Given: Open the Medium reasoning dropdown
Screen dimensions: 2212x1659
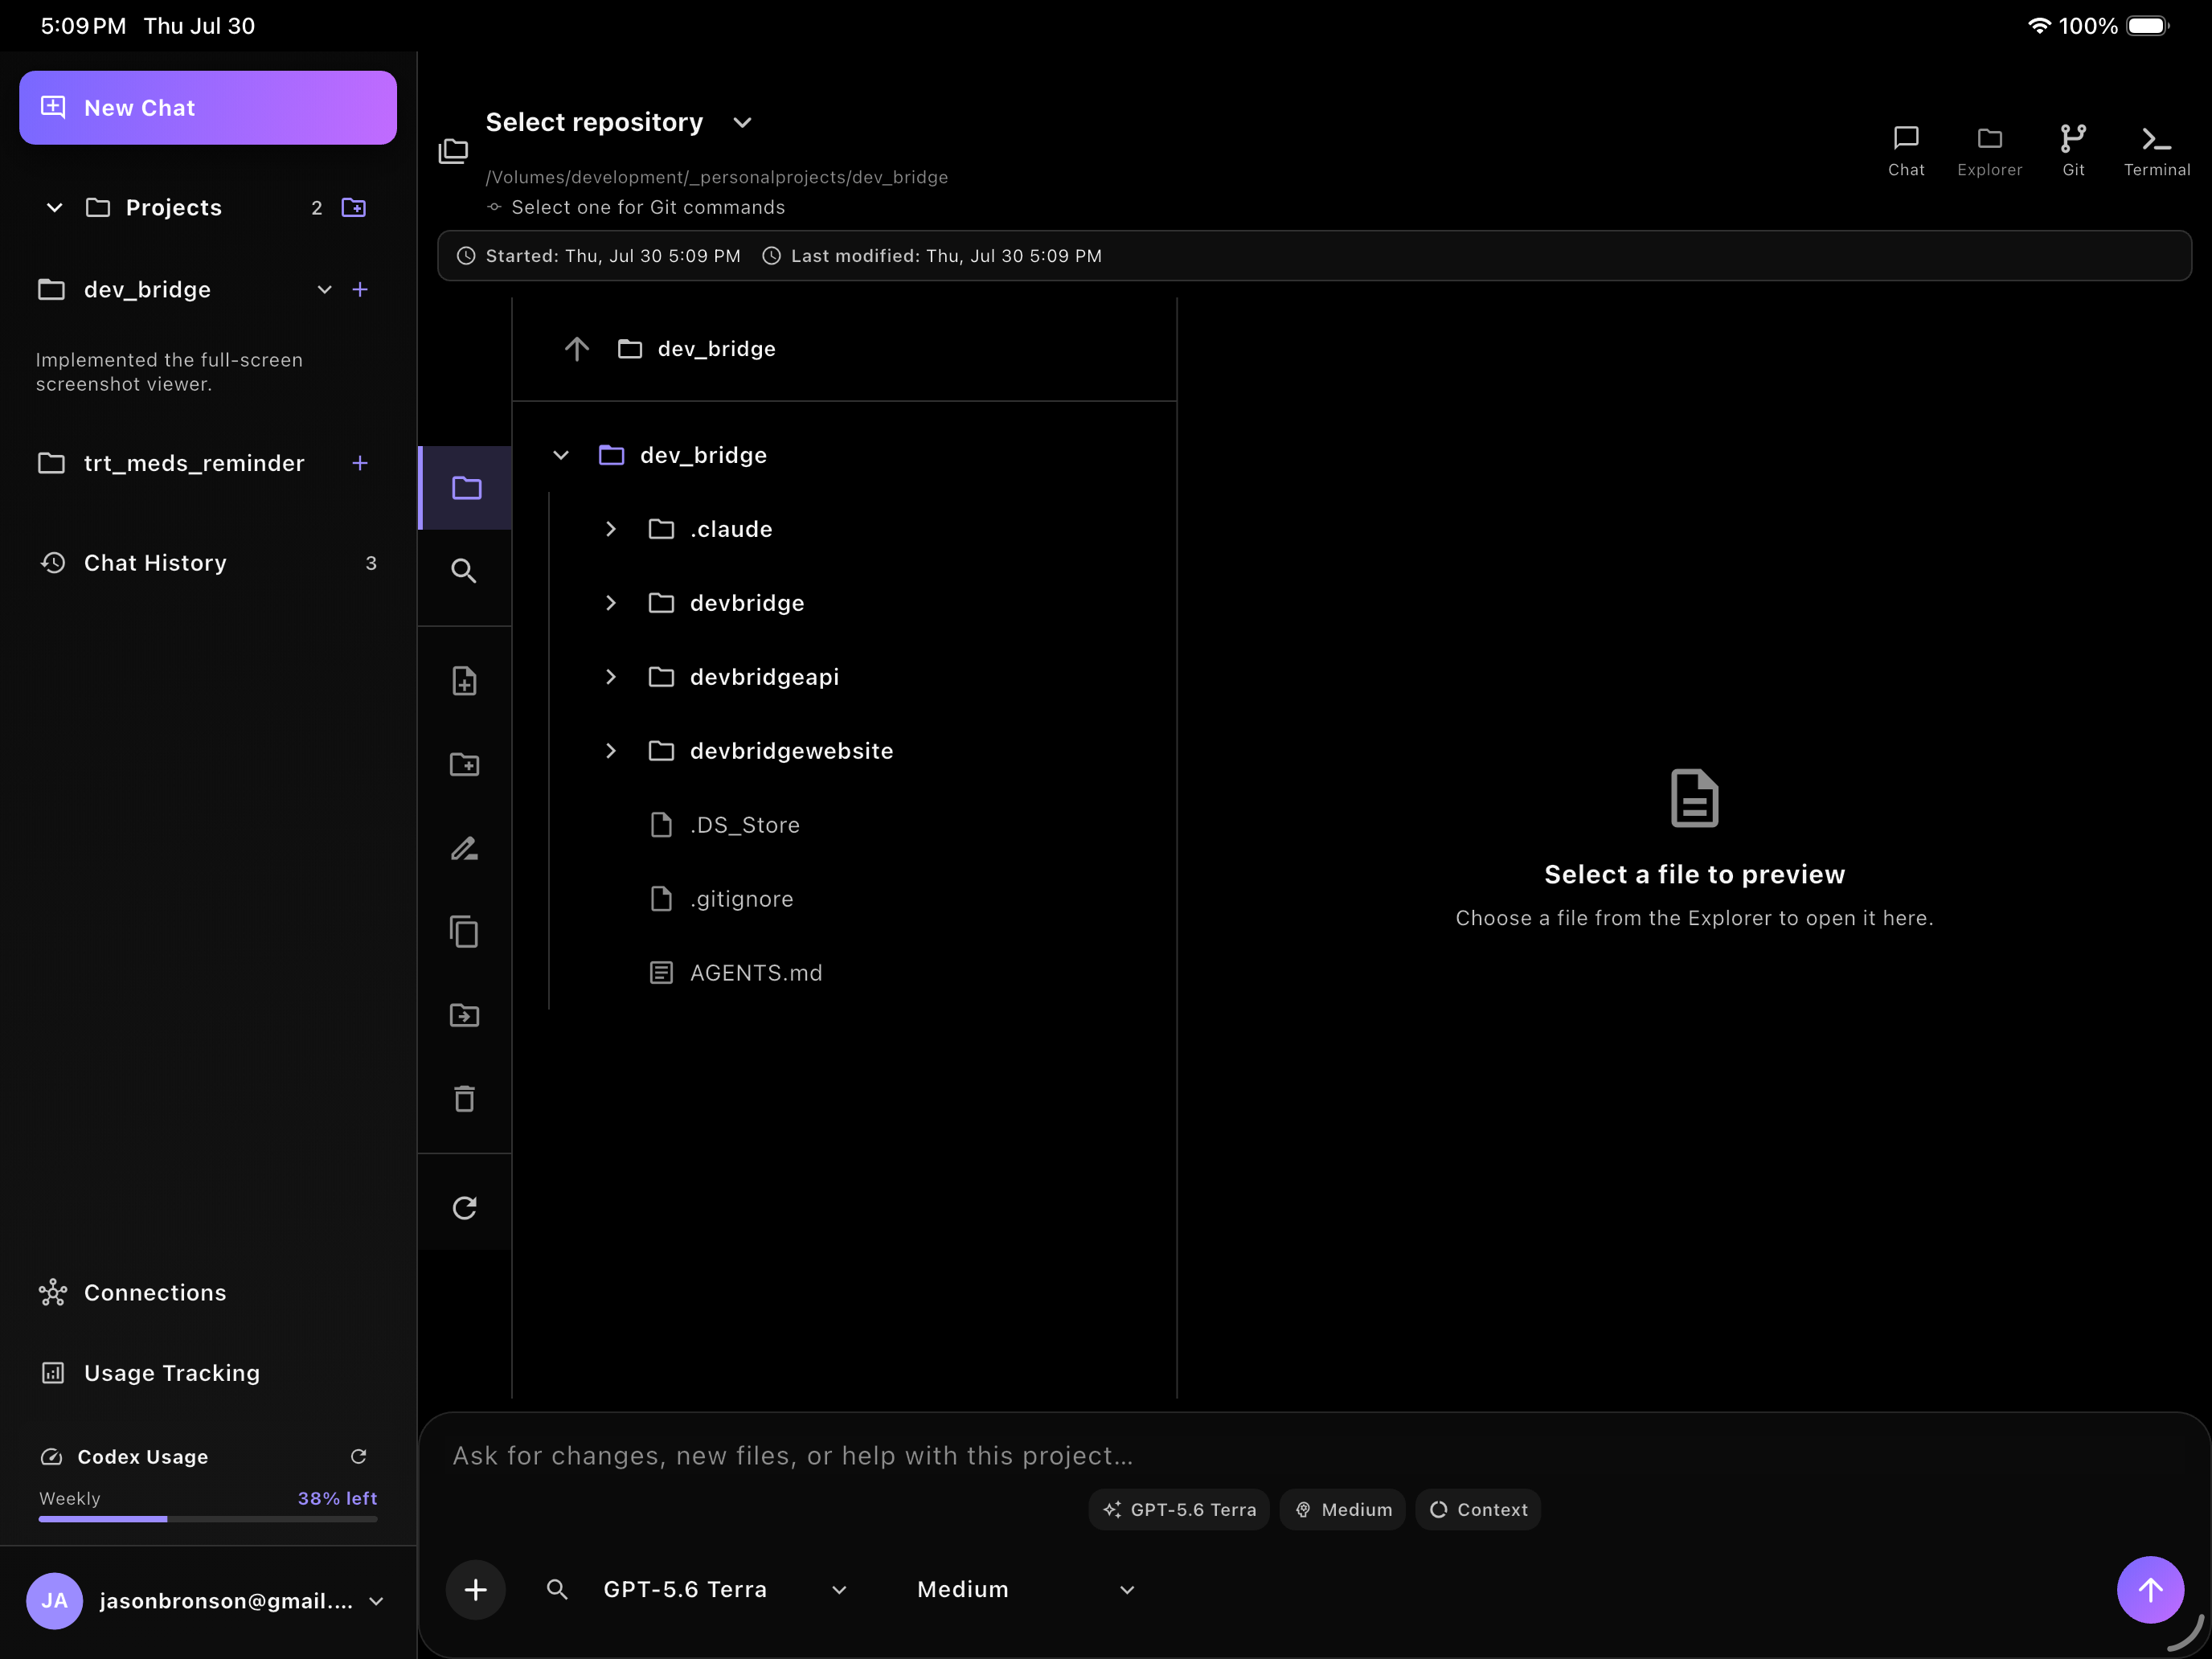Looking at the screenshot, I should tap(1026, 1589).
